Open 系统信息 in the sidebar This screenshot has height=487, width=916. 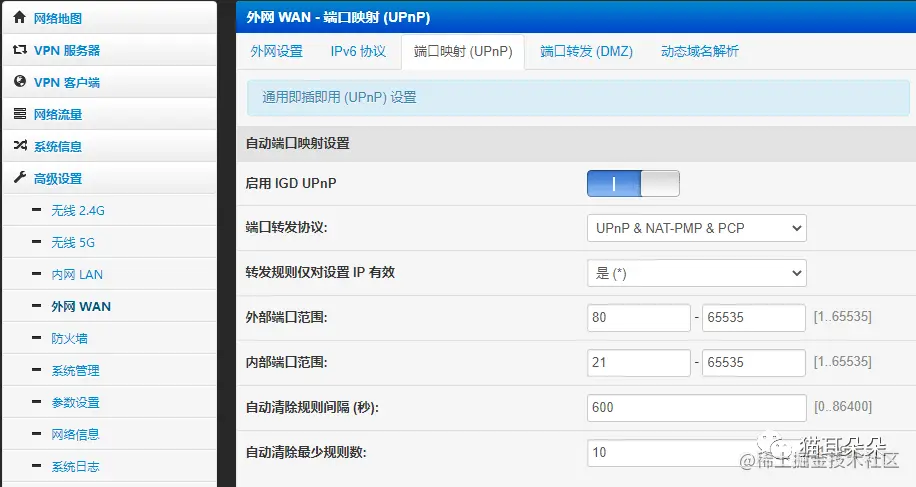coord(58,147)
